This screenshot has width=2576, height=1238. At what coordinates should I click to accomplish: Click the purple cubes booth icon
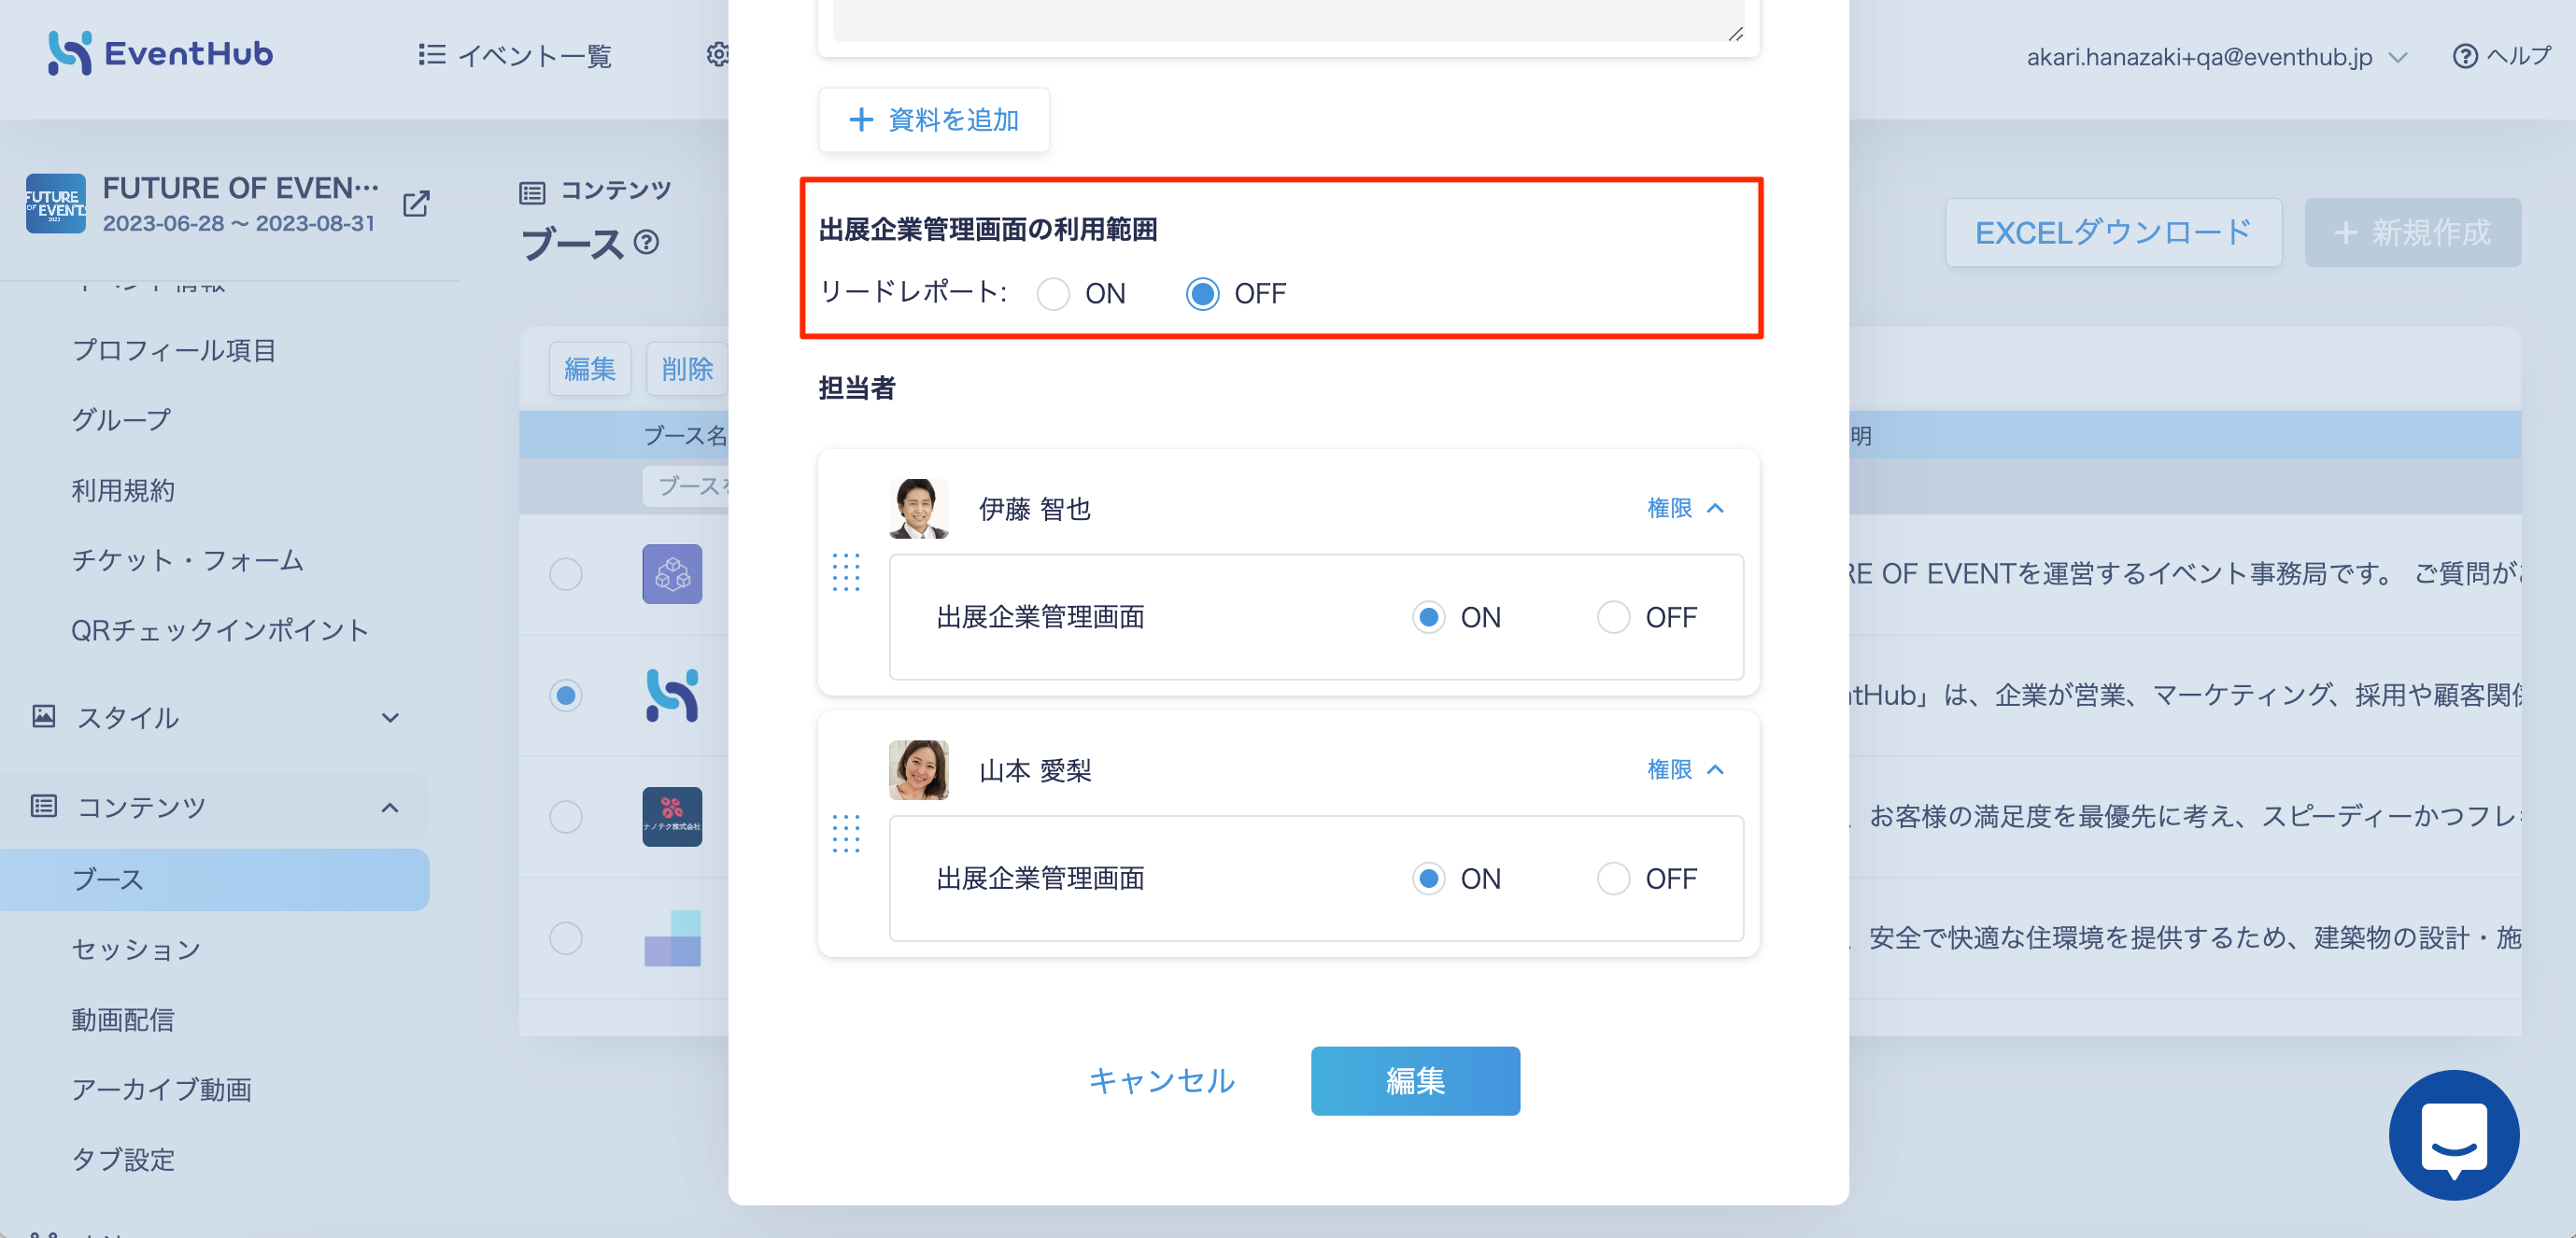[672, 574]
